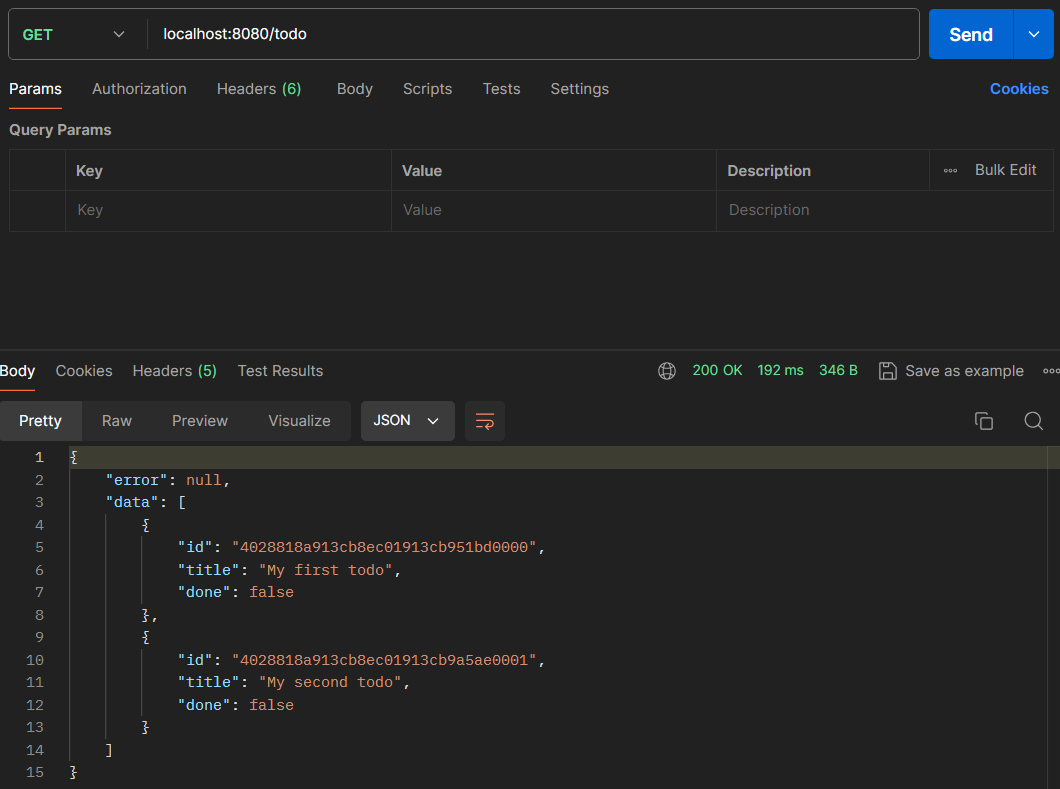
Task: Click the "My first todo" value
Action: pos(326,570)
